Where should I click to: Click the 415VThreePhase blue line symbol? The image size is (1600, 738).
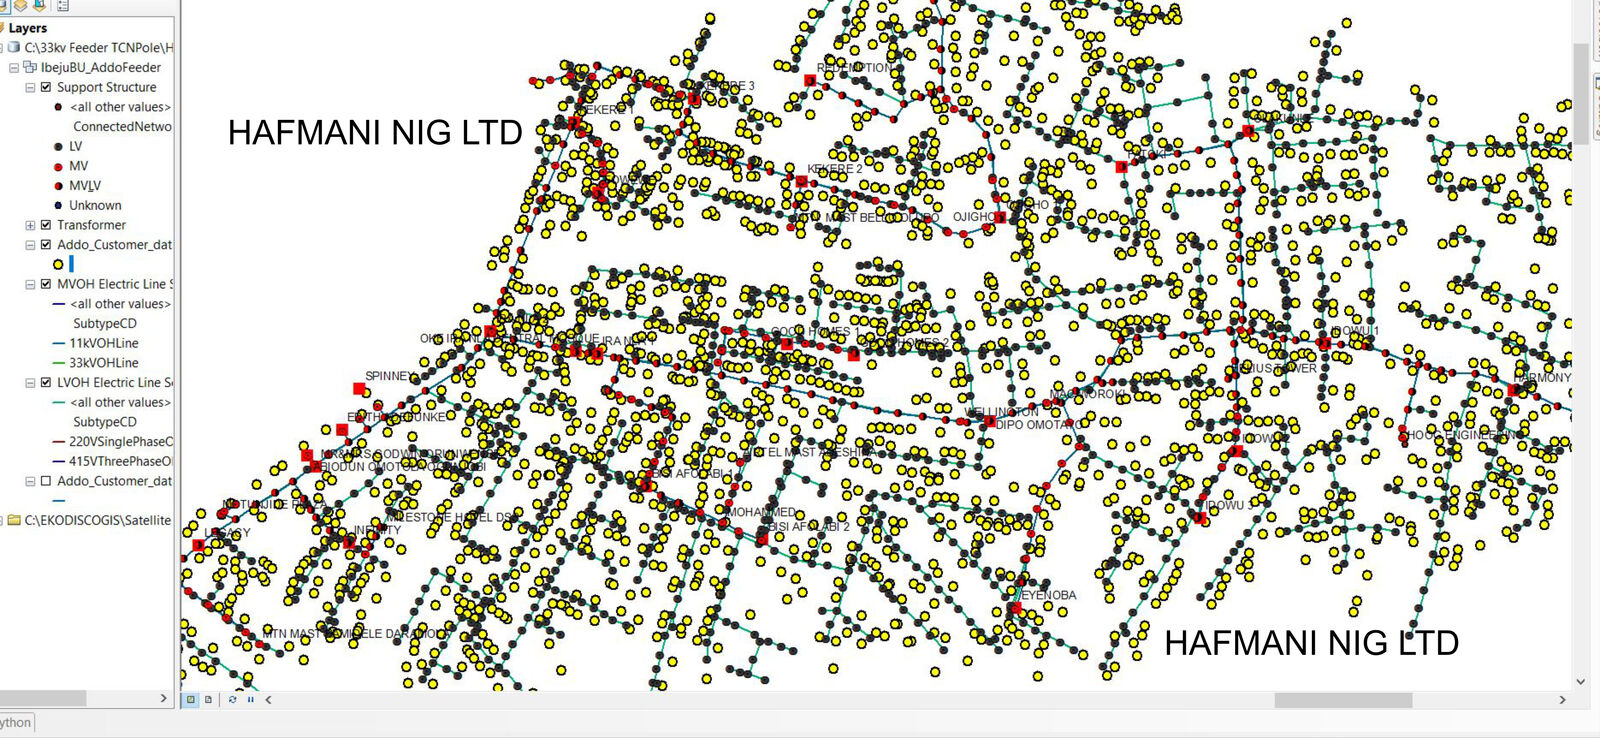pos(58,461)
